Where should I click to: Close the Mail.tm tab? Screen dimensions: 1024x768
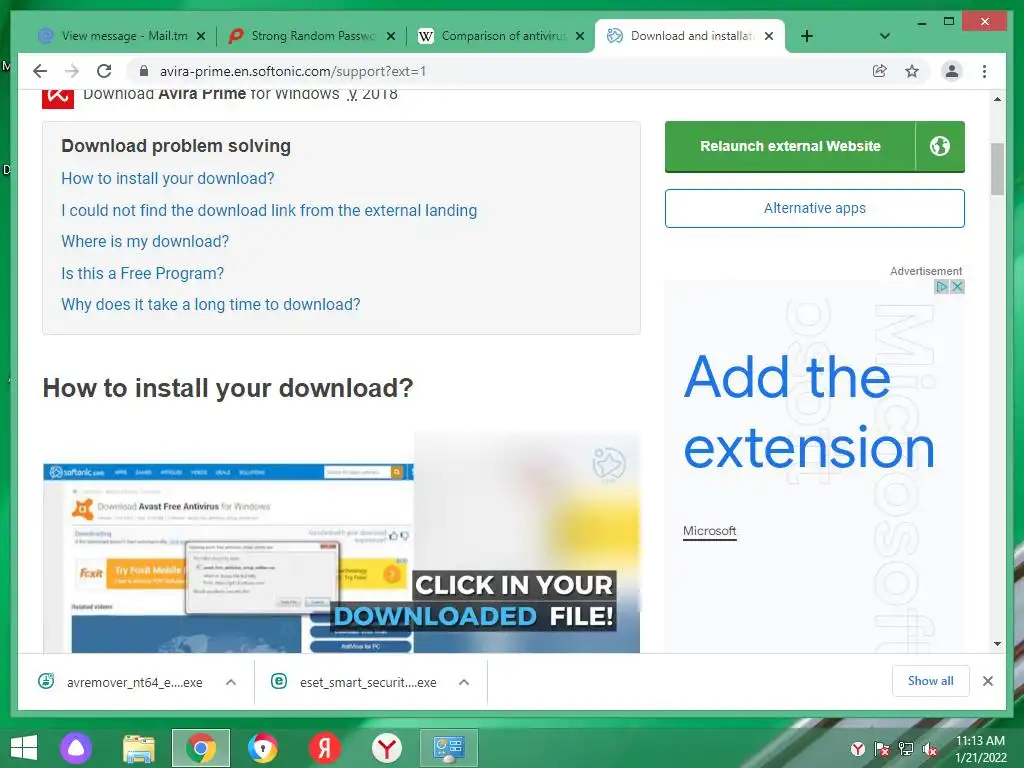click(201, 36)
